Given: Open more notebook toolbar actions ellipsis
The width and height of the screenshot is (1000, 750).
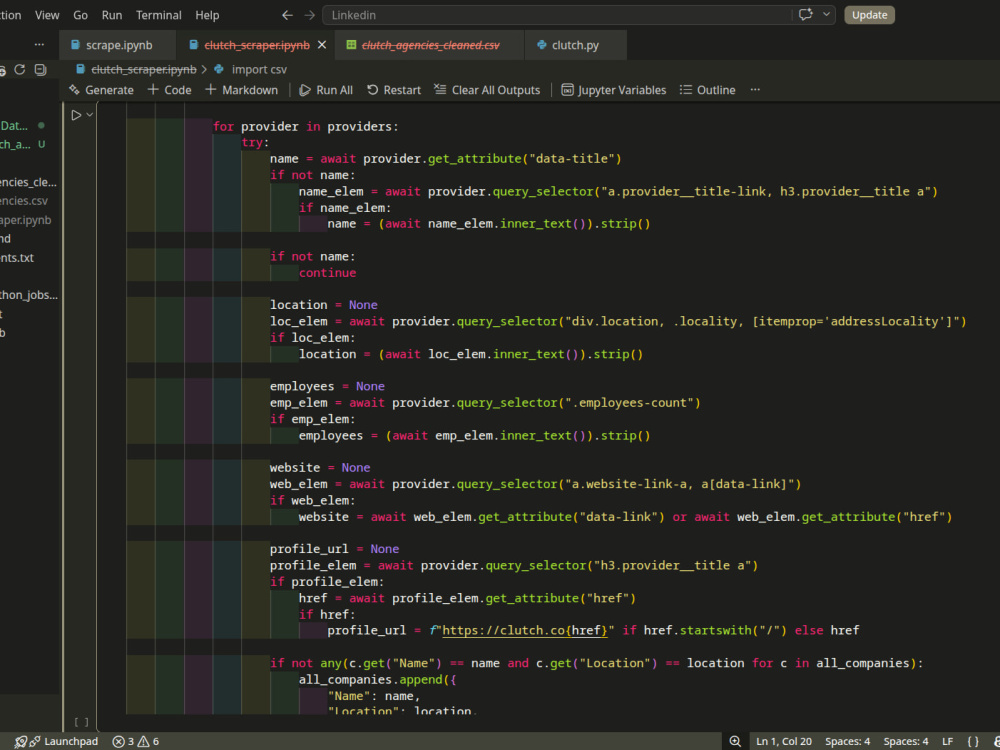Looking at the screenshot, I should tap(755, 90).
